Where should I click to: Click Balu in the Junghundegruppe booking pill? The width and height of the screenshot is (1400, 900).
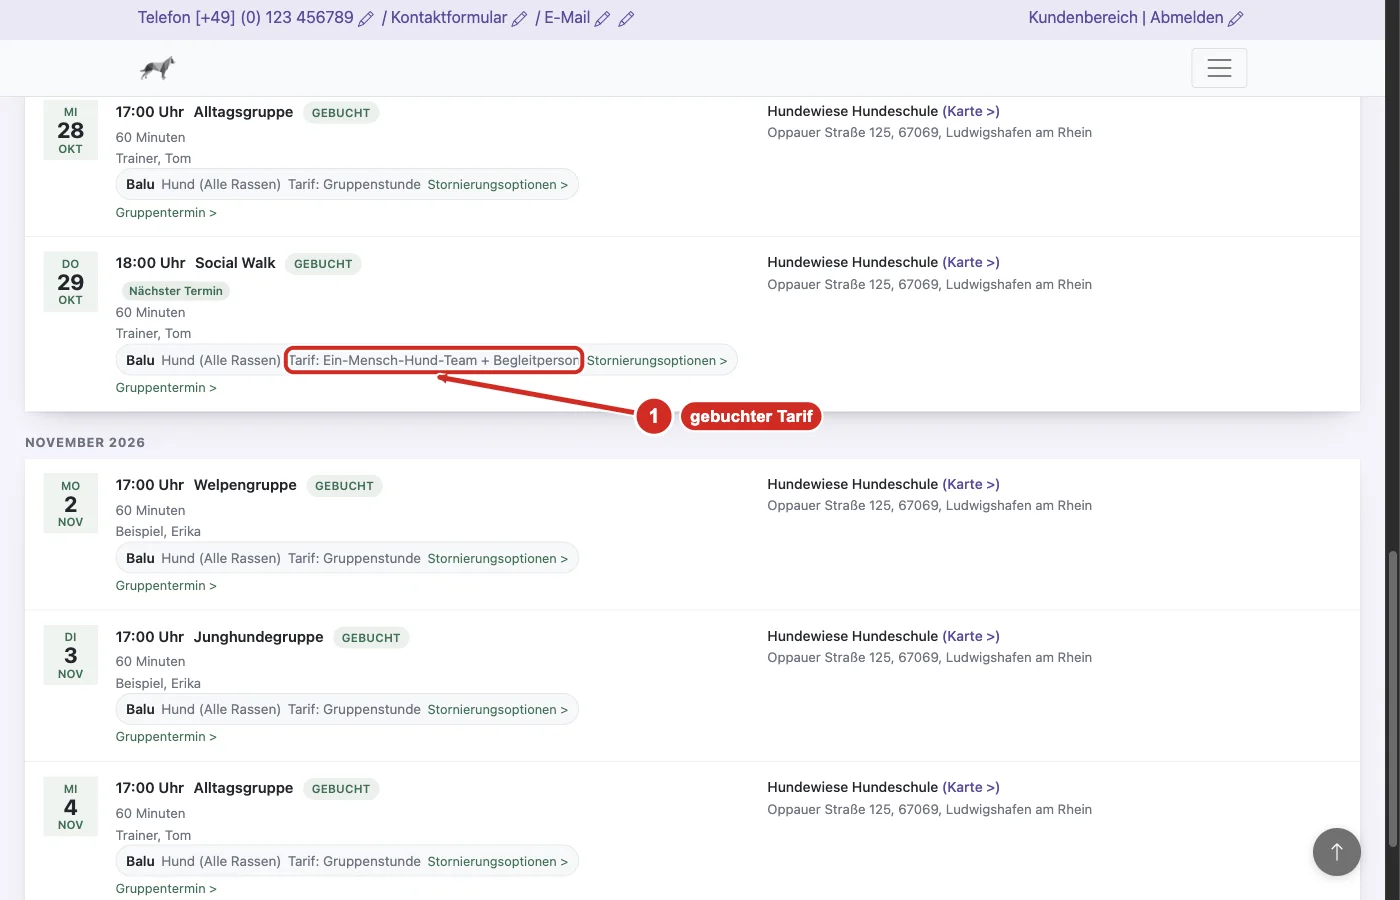tap(140, 709)
